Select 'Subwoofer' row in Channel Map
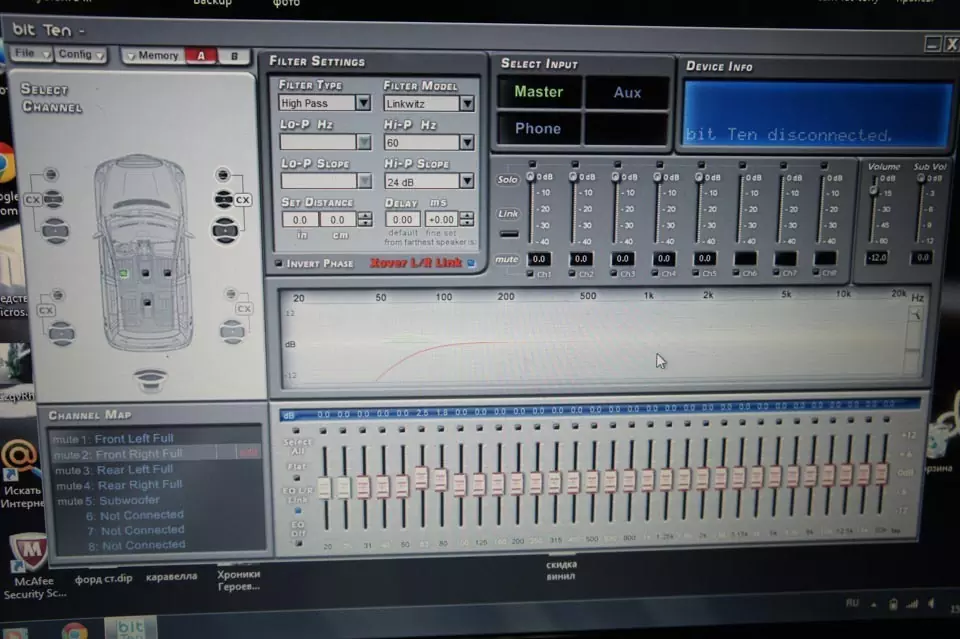 point(156,501)
